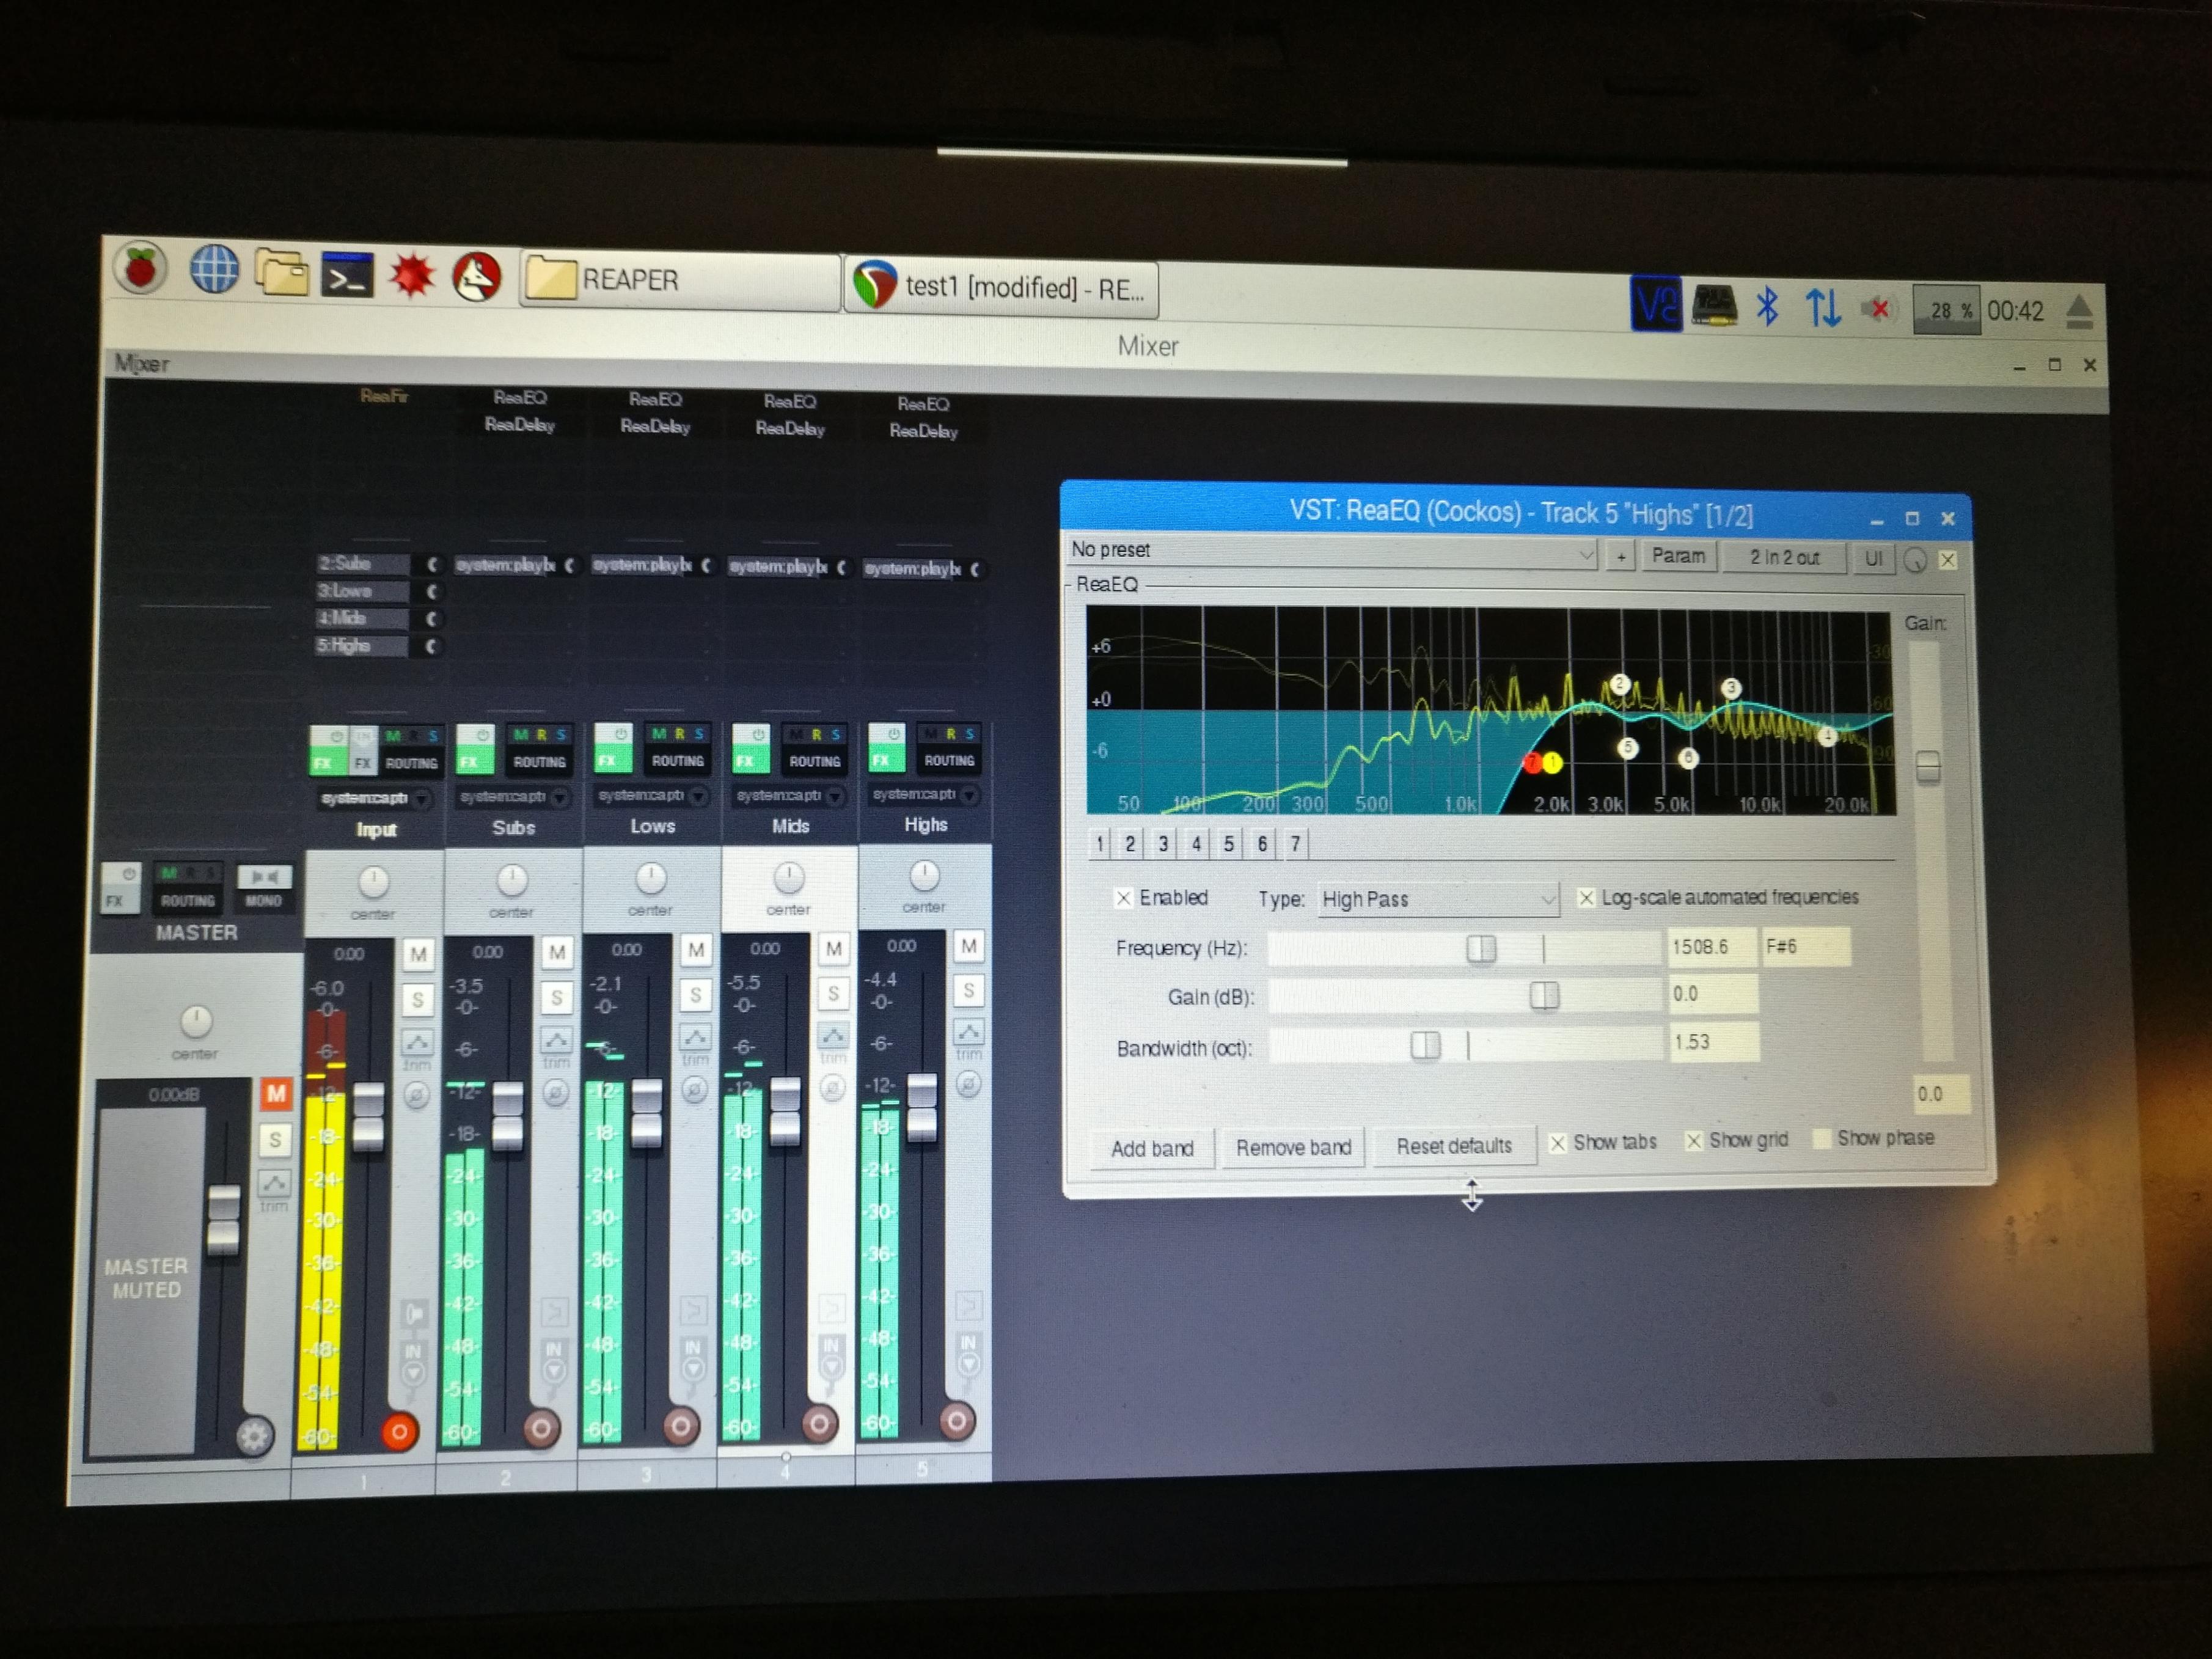Open ROUTING on the Highs track

tap(949, 760)
